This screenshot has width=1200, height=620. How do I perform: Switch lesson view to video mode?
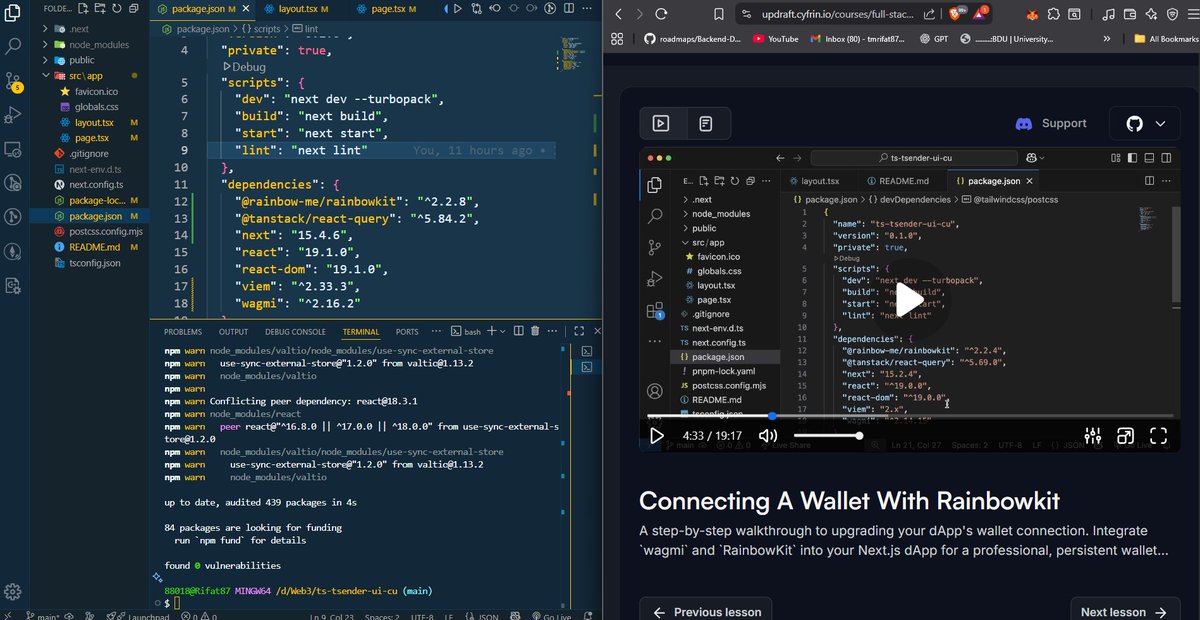(x=661, y=123)
